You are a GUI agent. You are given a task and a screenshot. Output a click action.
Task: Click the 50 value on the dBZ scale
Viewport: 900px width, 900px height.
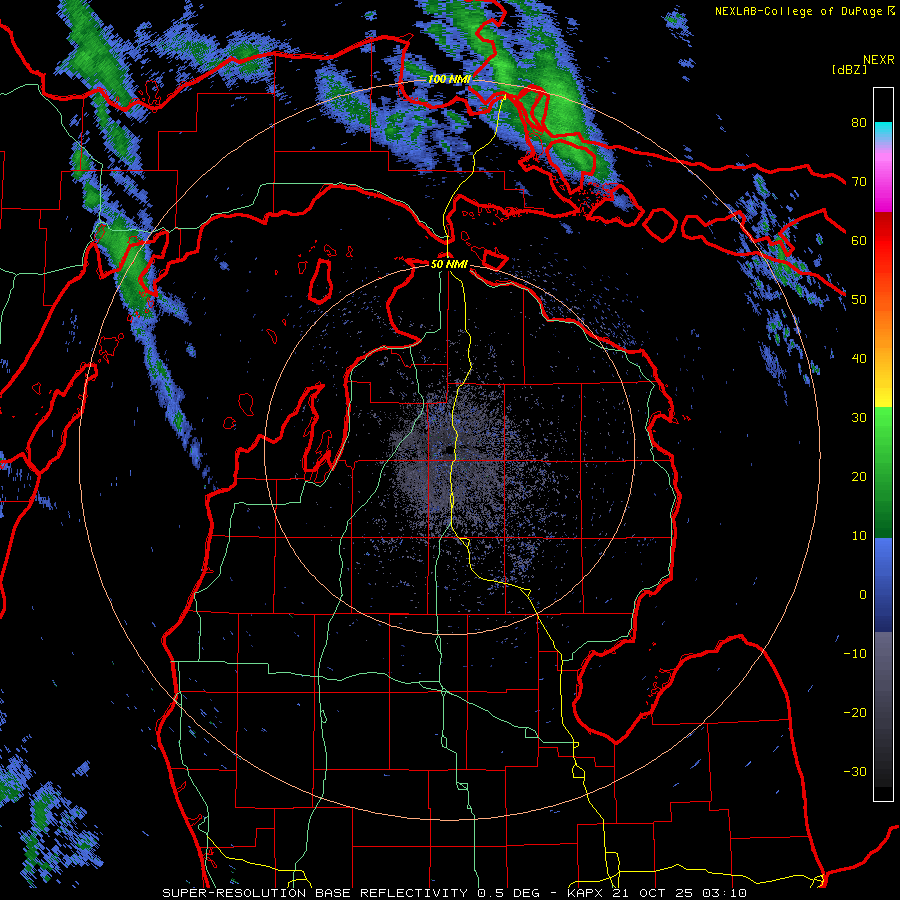pos(859,300)
